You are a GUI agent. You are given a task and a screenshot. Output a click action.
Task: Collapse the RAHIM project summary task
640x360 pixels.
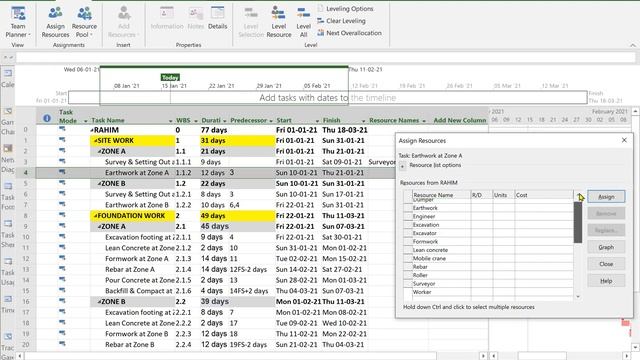92,130
